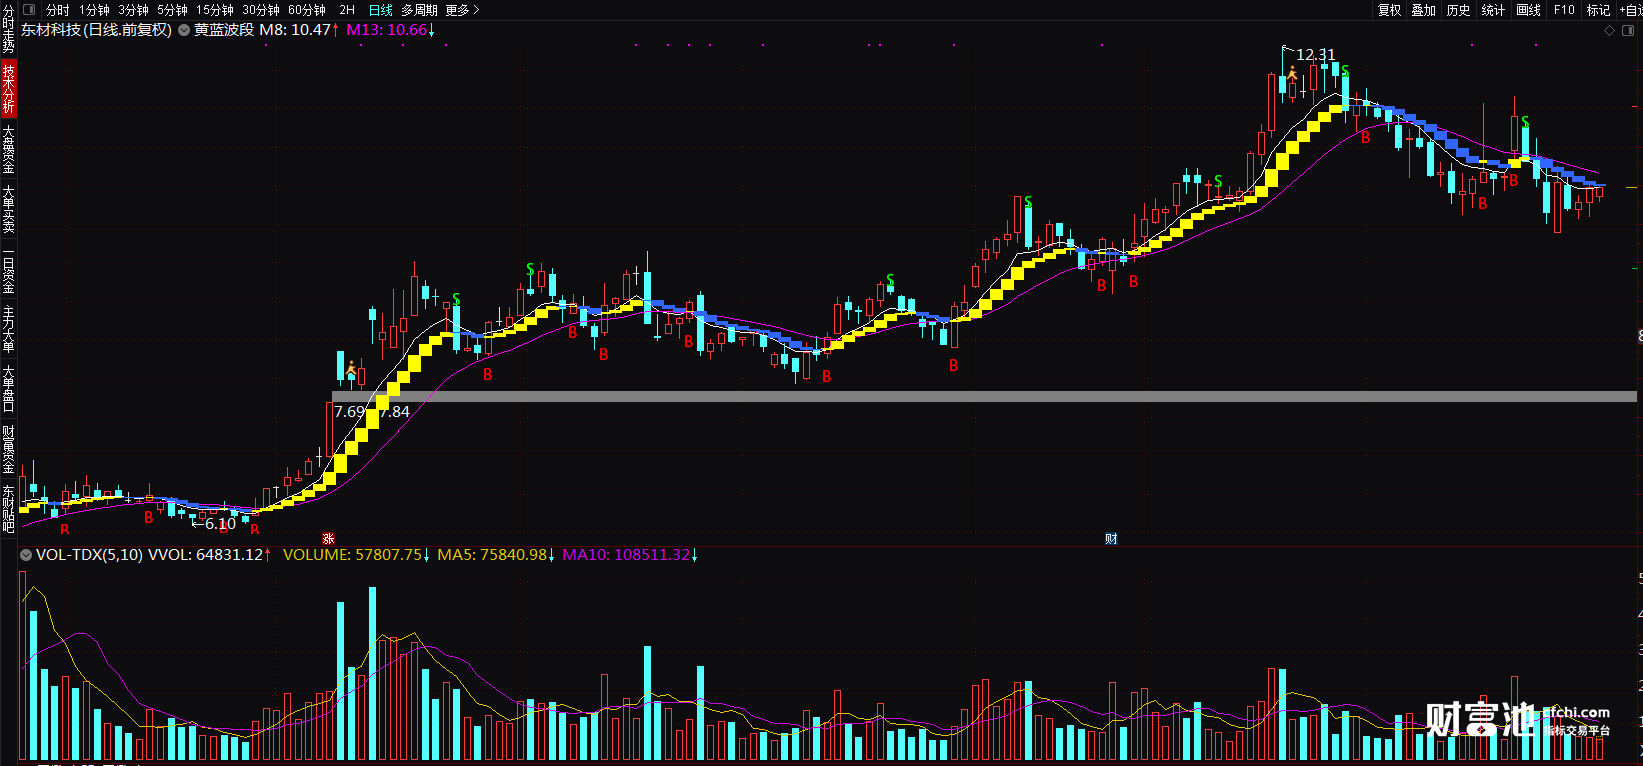This screenshot has height=766, width=1643.
Task: Open the VOL-TDX indicator dropdown circle
Action: coord(26,554)
